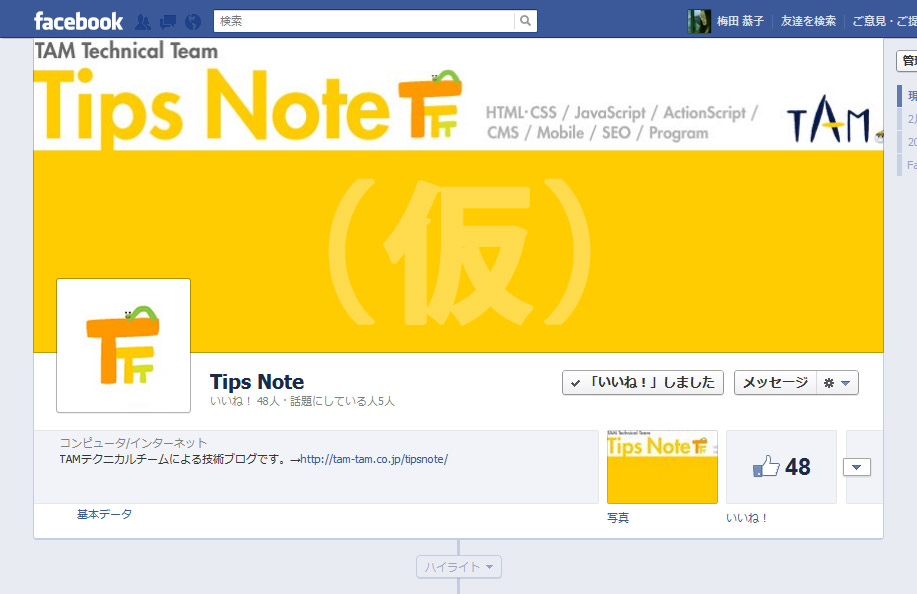The width and height of the screenshot is (917, 594).
Task: Expand the apps row dropdown arrow
Action: pos(857,467)
